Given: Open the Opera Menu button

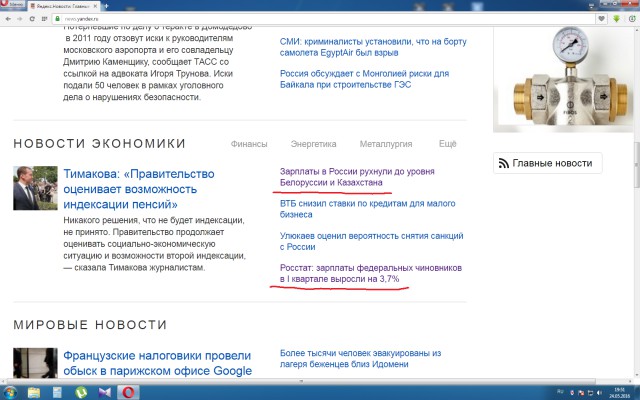Looking at the screenshot, I should (12, 4).
